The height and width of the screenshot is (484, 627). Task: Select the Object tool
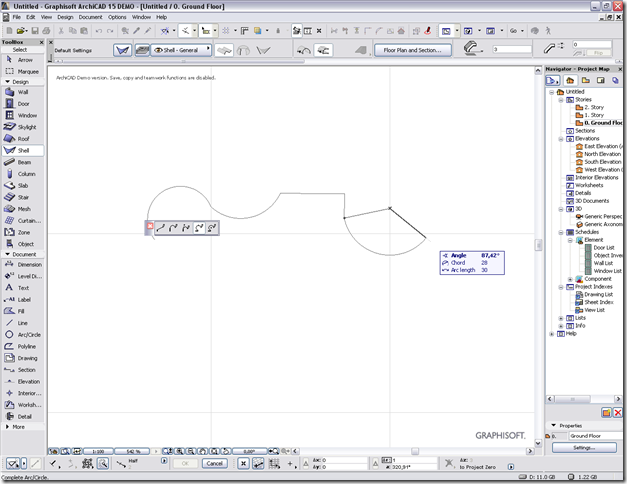(22, 244)
